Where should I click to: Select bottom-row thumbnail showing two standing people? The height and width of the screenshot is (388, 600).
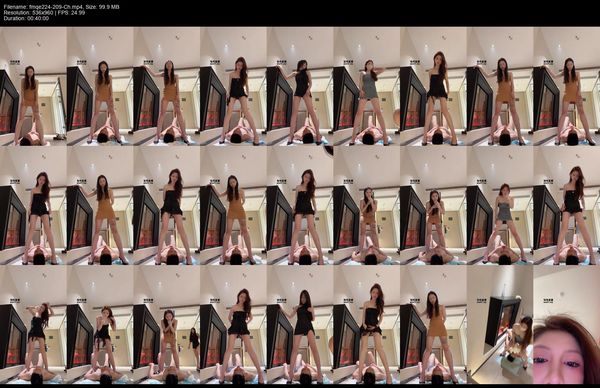pyautogui.click(x=166, y=325)
